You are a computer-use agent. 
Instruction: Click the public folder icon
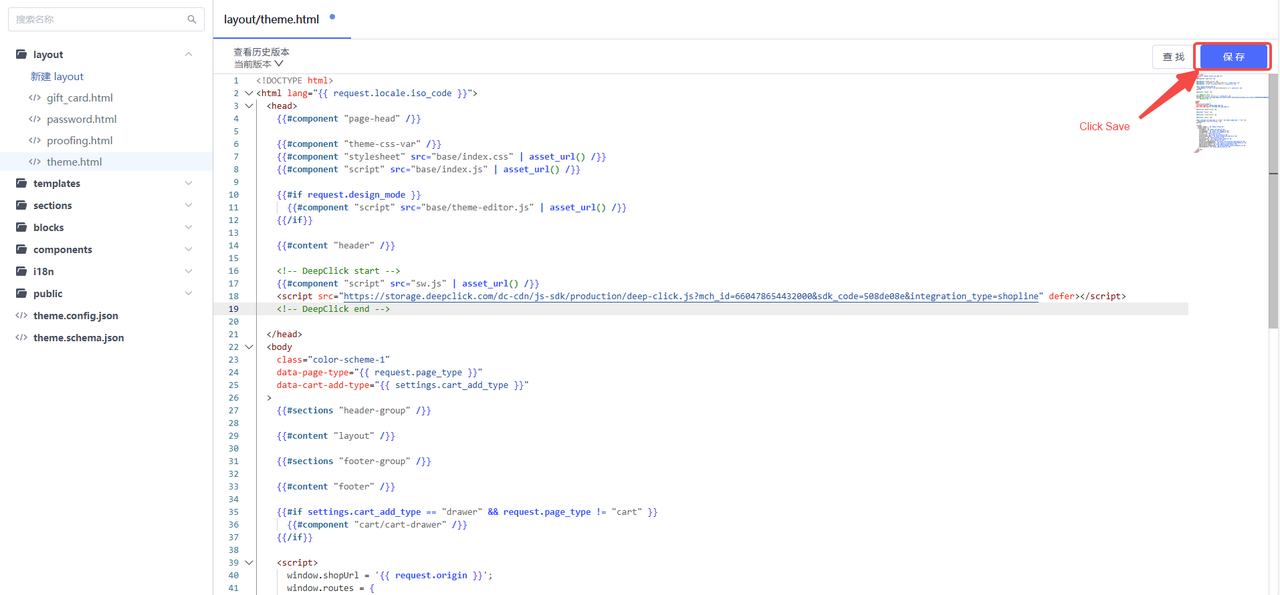point(21,294)
